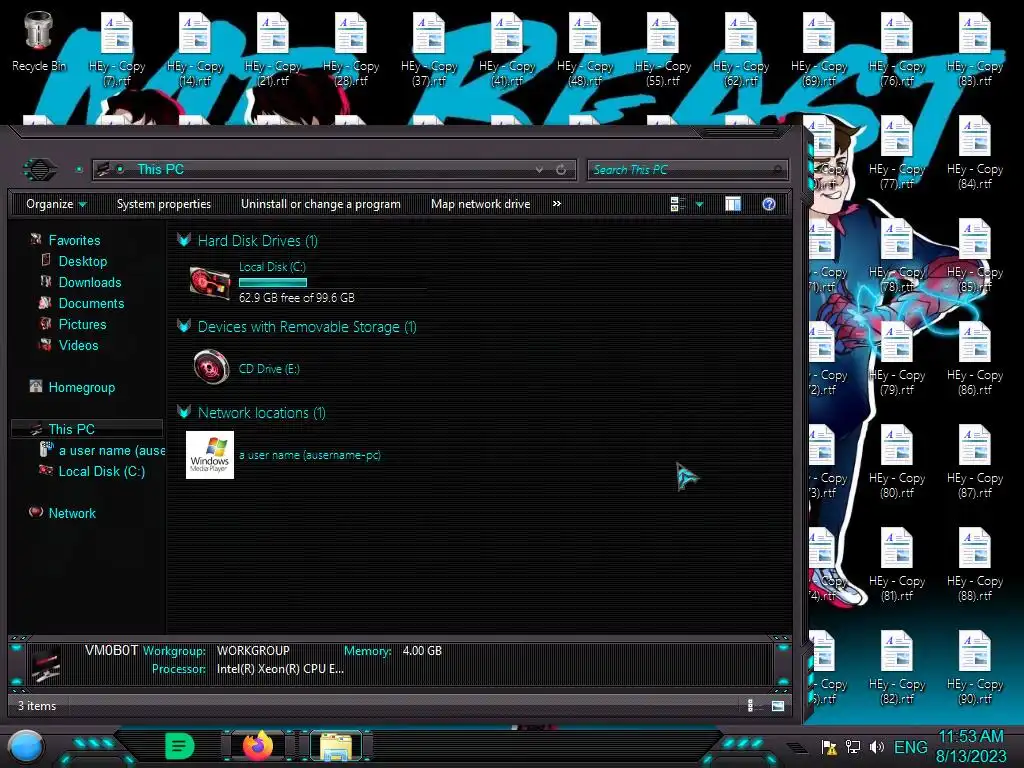Select HEy - Copy (86).rtf desktop file
1024x768 pixels.
coord(975,359)
